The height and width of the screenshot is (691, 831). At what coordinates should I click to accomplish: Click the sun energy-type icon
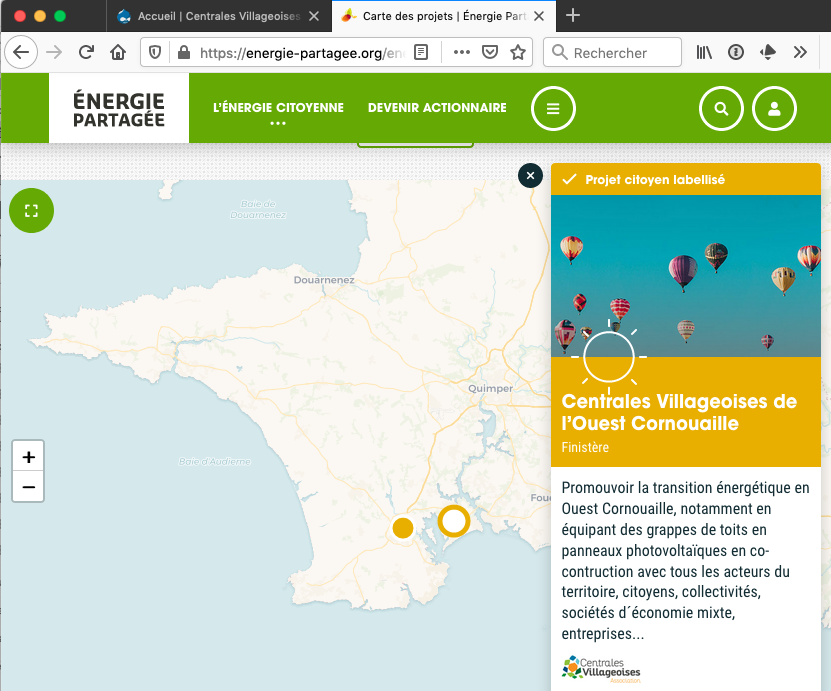[608, 357]
